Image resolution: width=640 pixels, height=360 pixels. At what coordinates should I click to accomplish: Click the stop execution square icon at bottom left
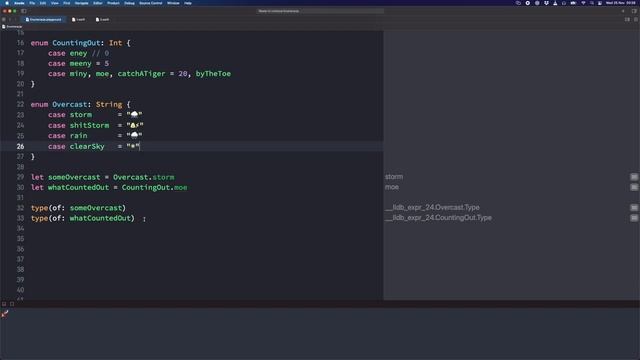pos(12,304)
